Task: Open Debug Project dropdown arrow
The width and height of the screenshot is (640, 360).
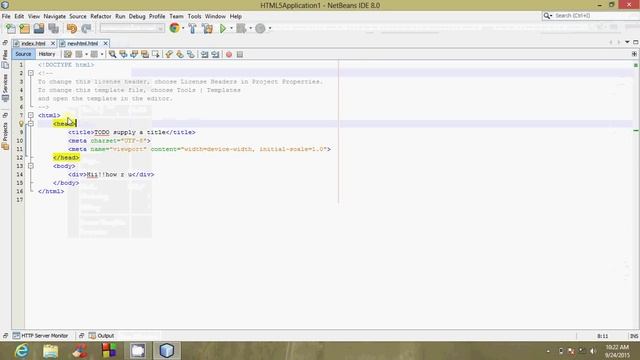Action: click(250, 28)
